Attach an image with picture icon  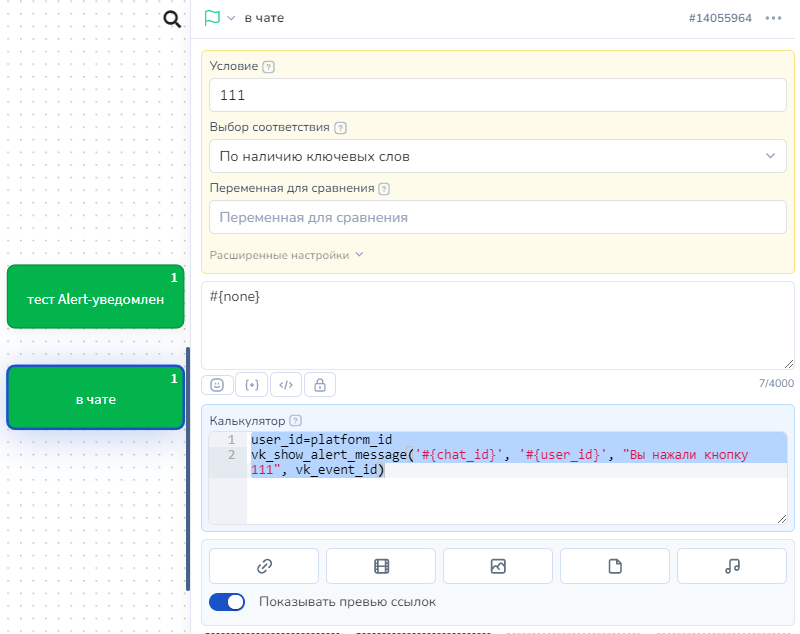pos(498,566)
